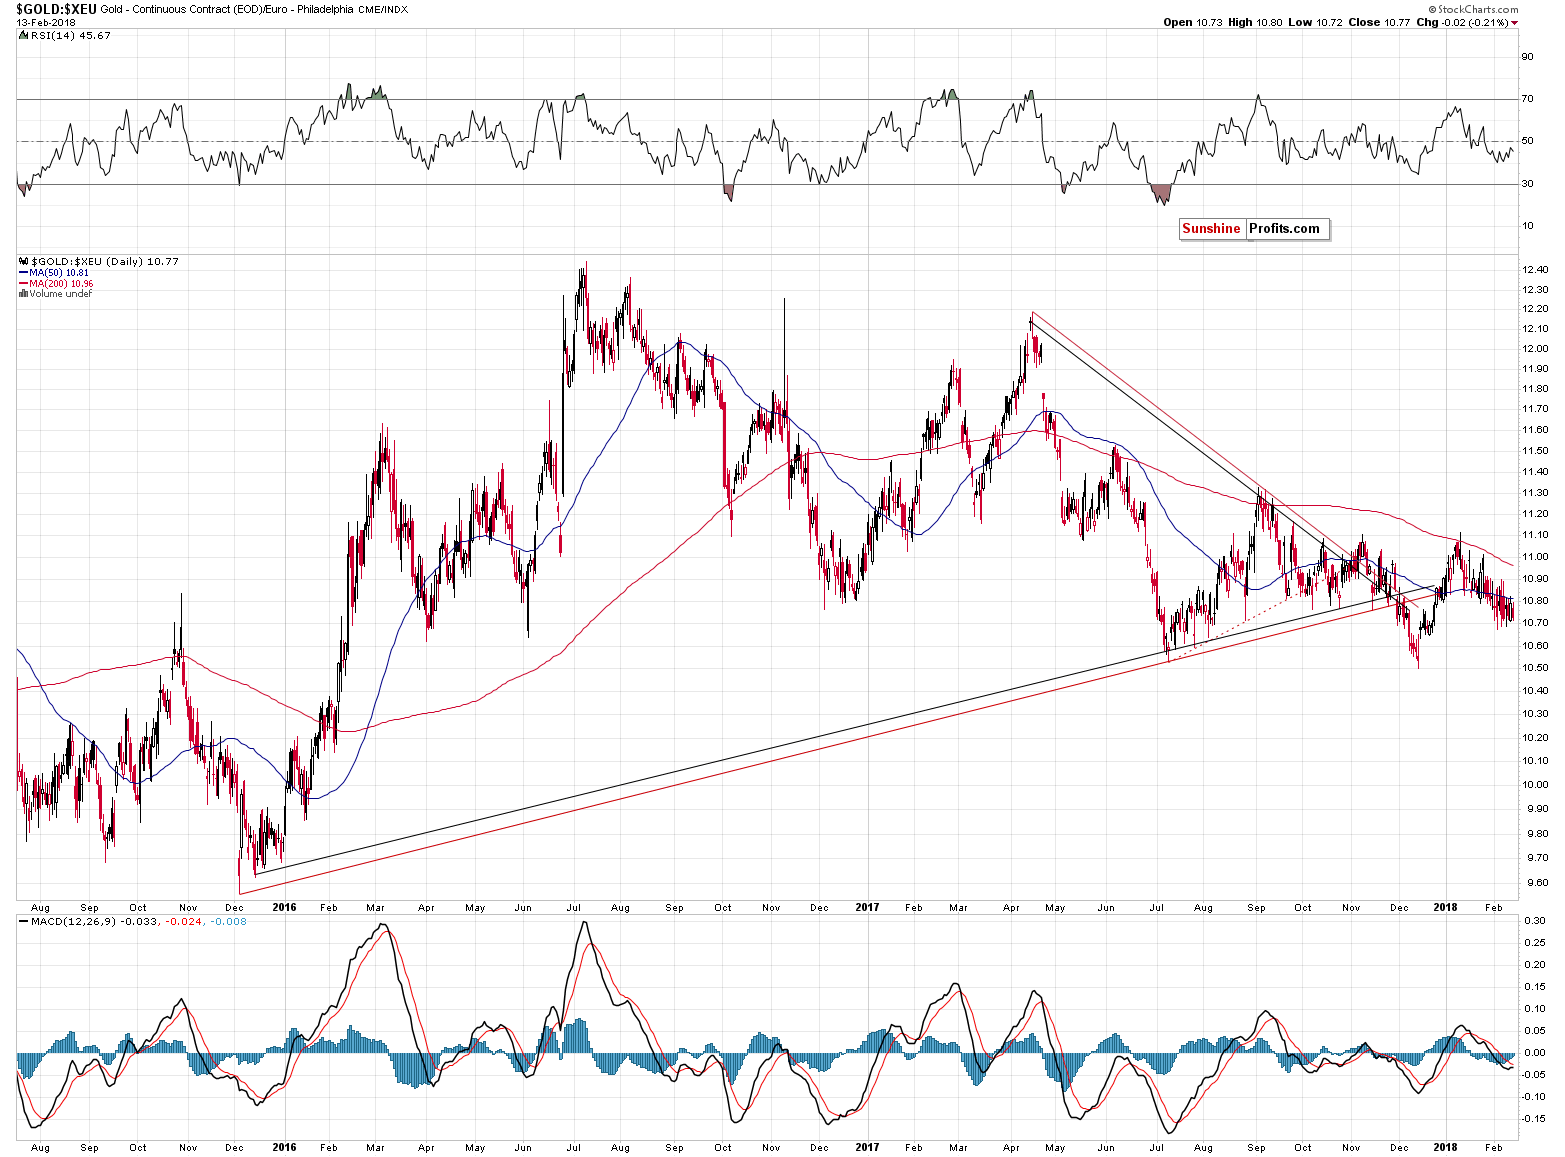
Task: Click the 12.00 price axis label
Action: 1536,349
